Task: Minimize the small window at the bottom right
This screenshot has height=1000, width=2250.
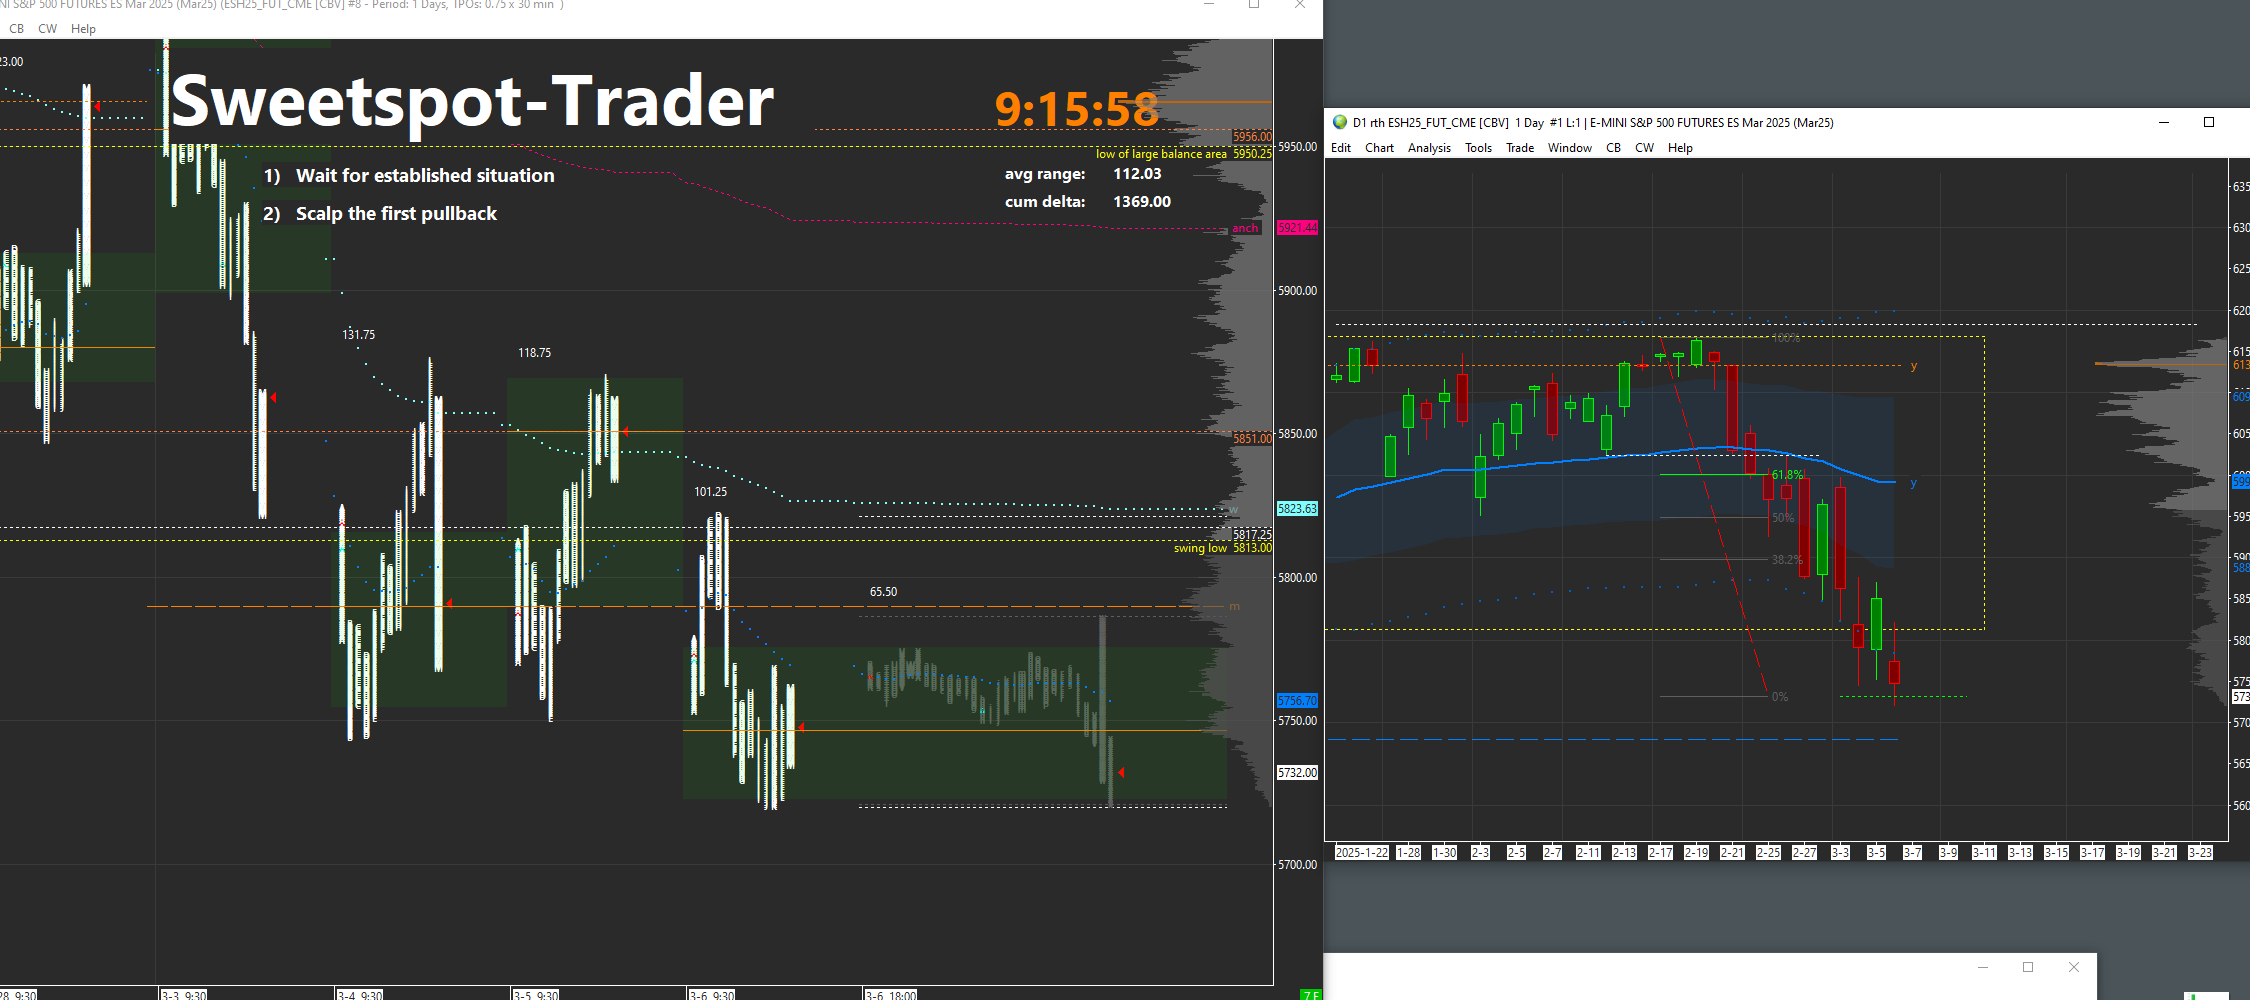Action: [x=1983, y=967]
